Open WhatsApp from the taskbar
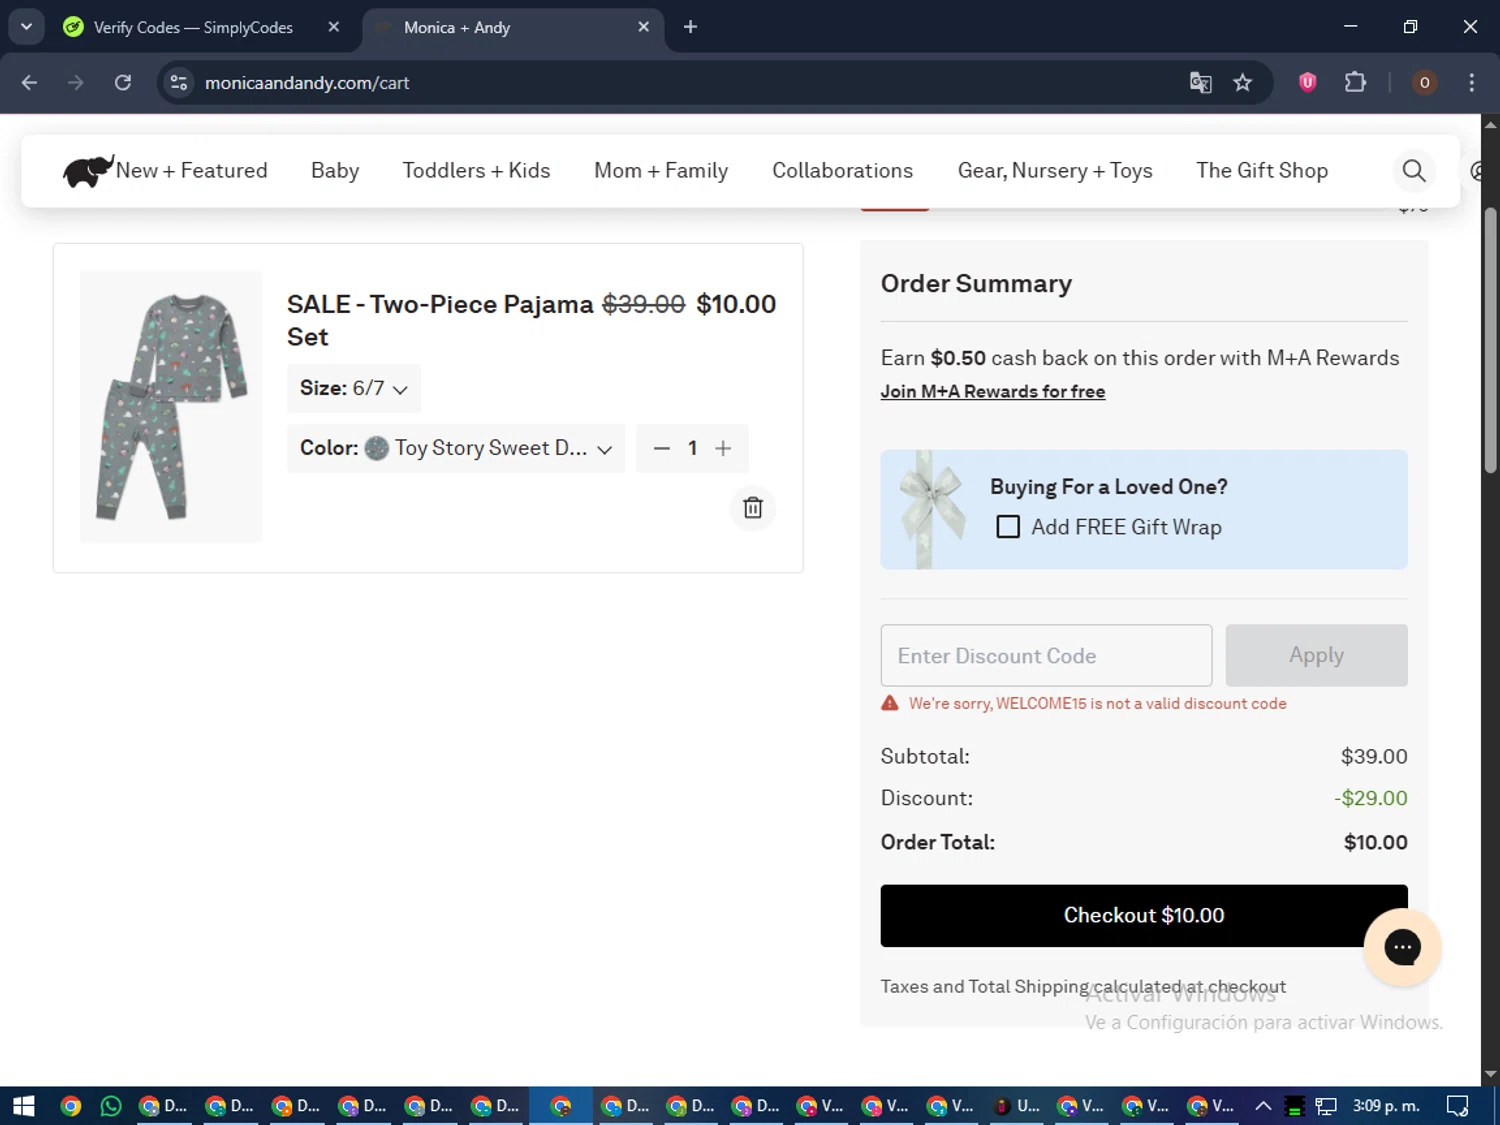 coord(111,1106)
